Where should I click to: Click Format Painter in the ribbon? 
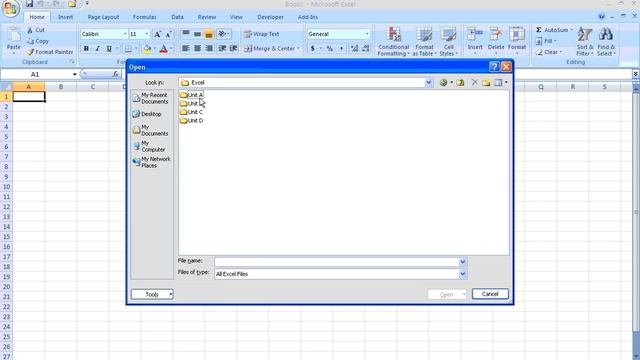[x=50, y=52]
